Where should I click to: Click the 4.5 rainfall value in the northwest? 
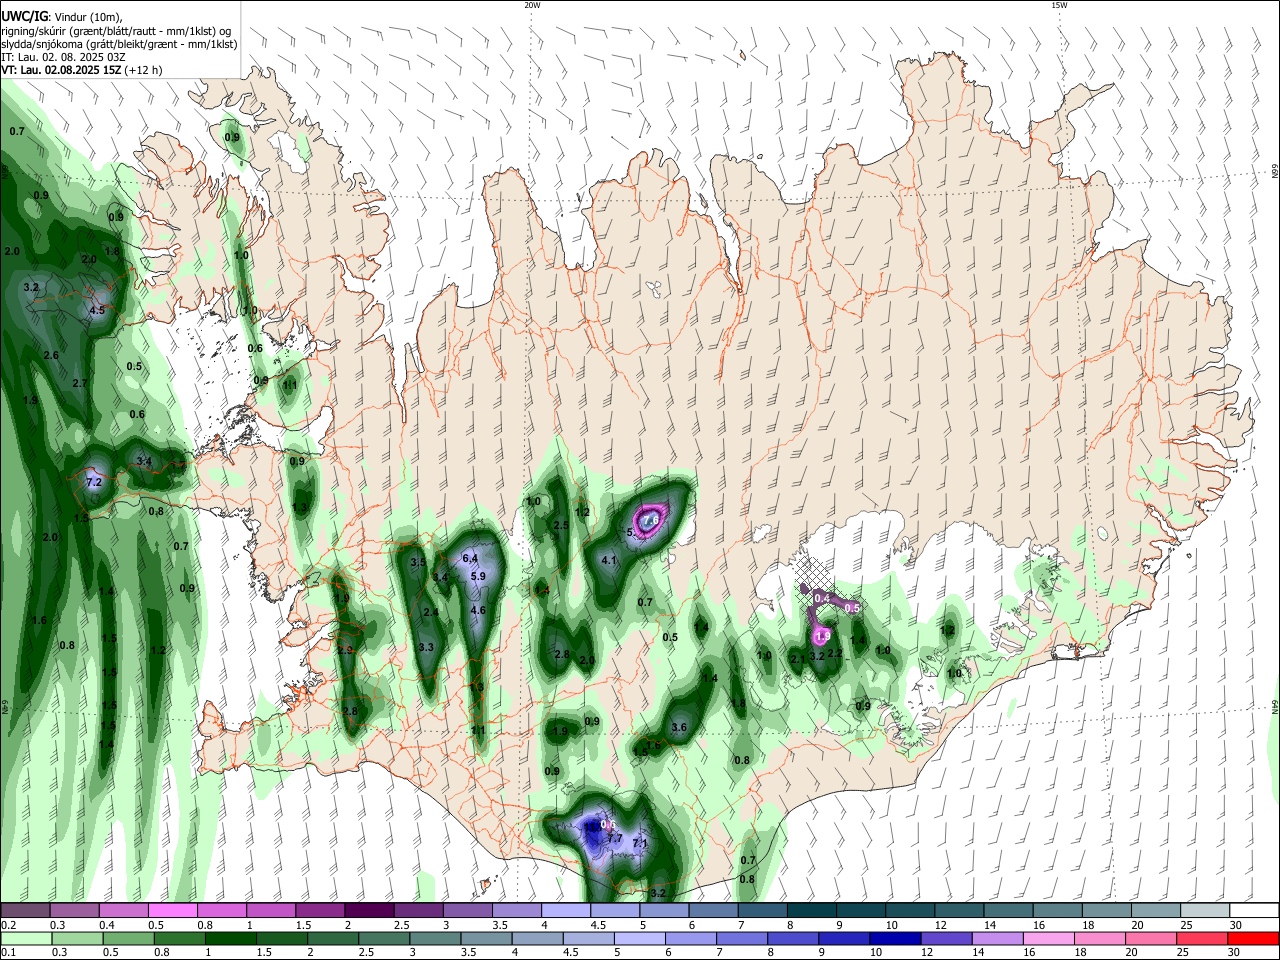tap(97, 311)
